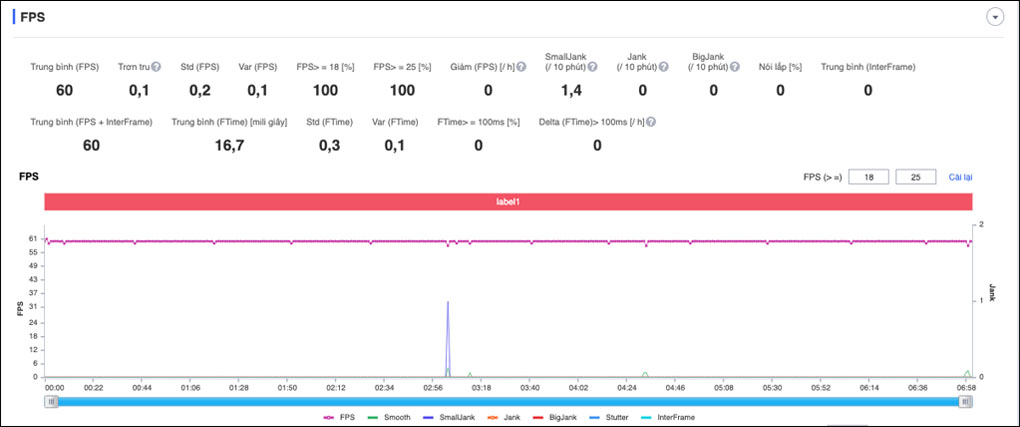Select the red label1 bar

508,202
